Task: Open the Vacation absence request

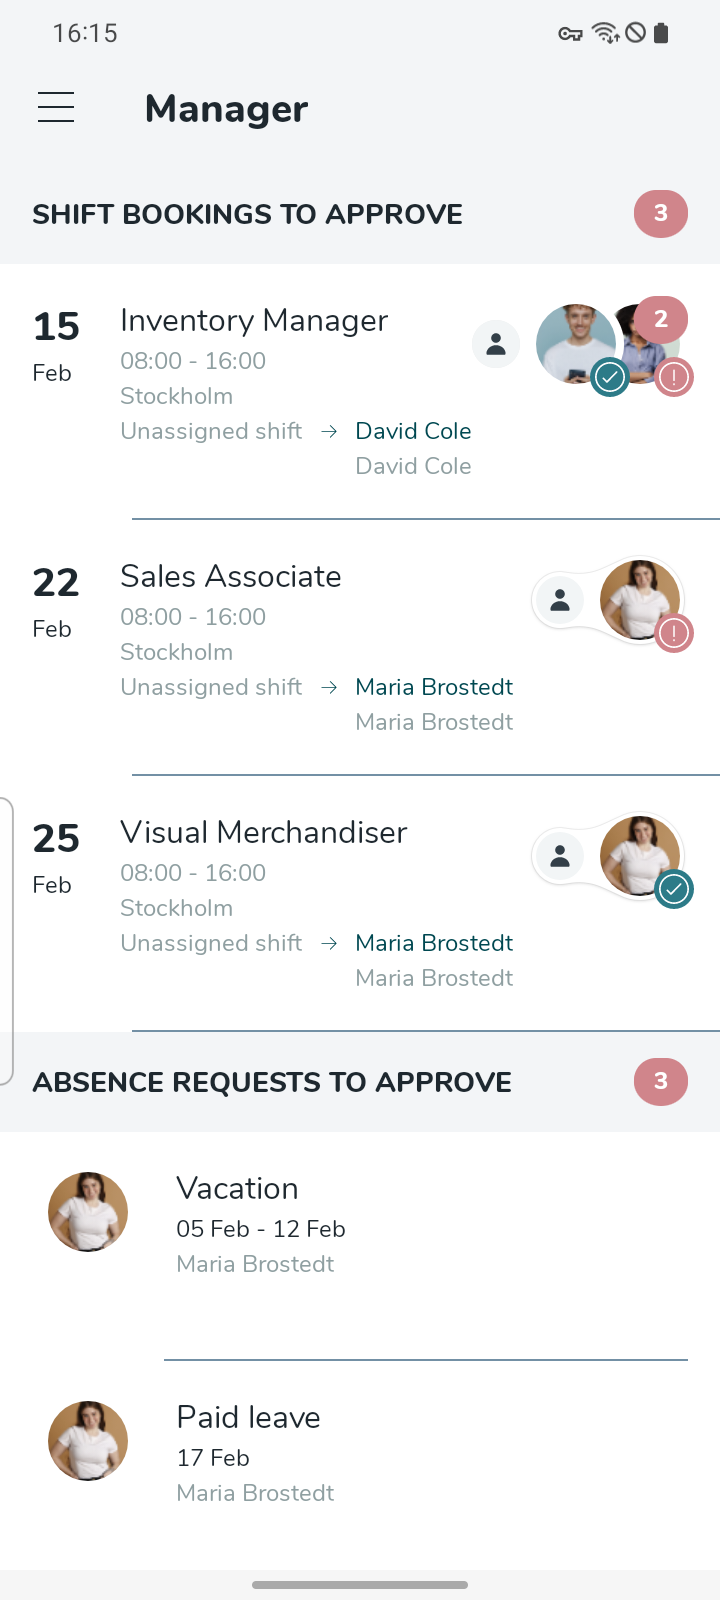Action: tap(238, 1189)
